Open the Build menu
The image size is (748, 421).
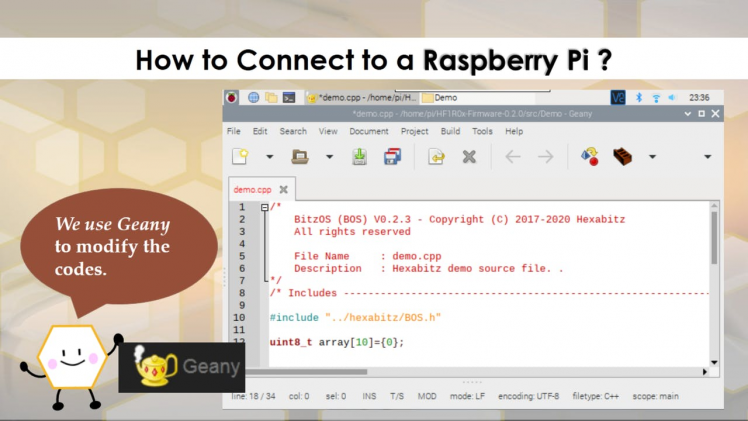pyautogui.click(x=450, y=131)
